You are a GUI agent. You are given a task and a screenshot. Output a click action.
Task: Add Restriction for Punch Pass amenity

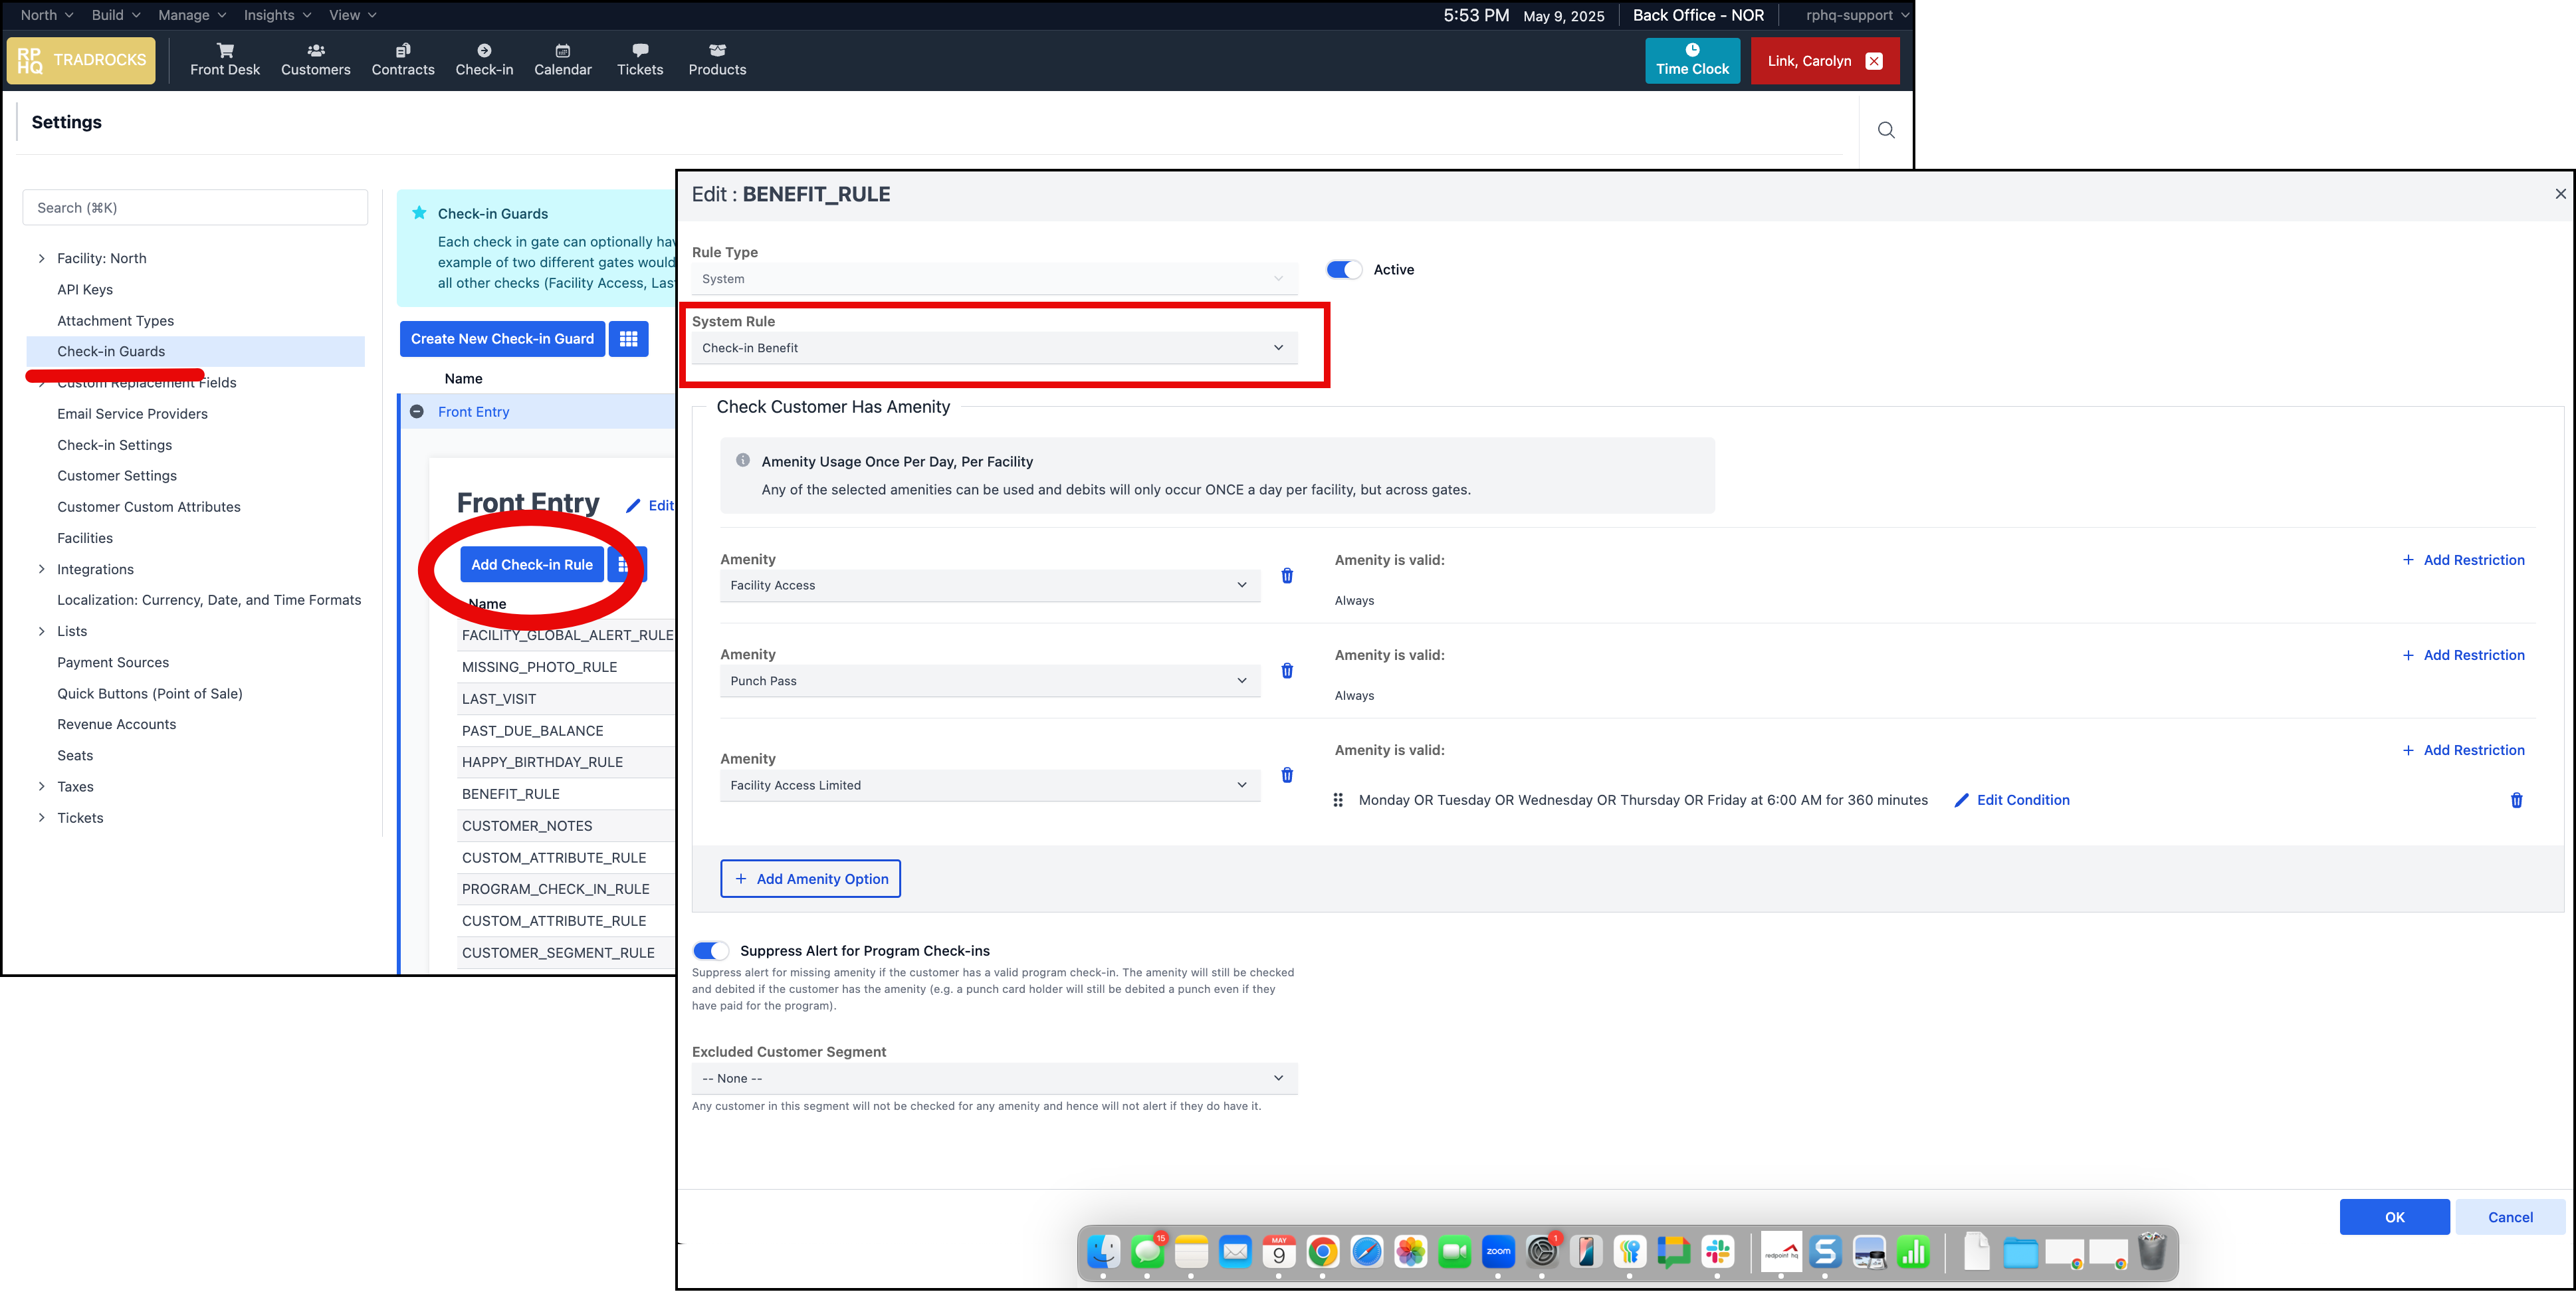tap(2463, 655)
